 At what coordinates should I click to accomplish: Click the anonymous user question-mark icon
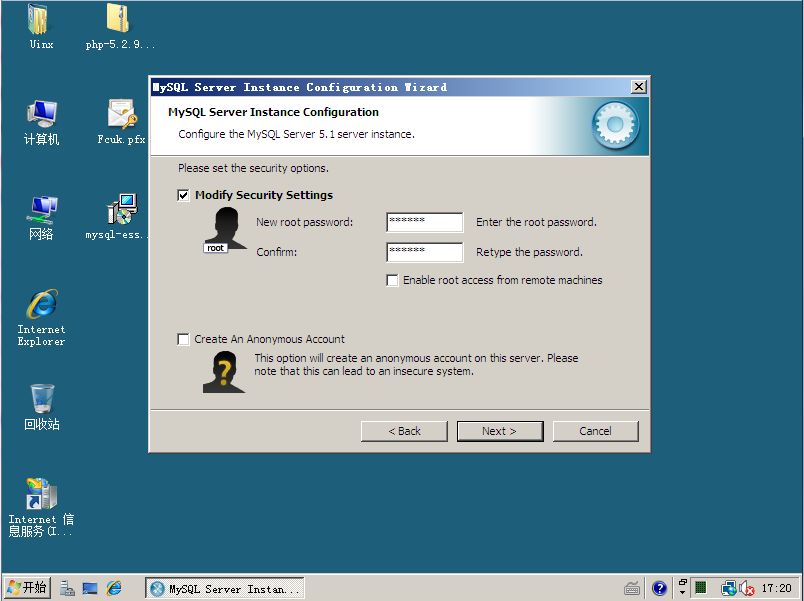pos(224,372)
